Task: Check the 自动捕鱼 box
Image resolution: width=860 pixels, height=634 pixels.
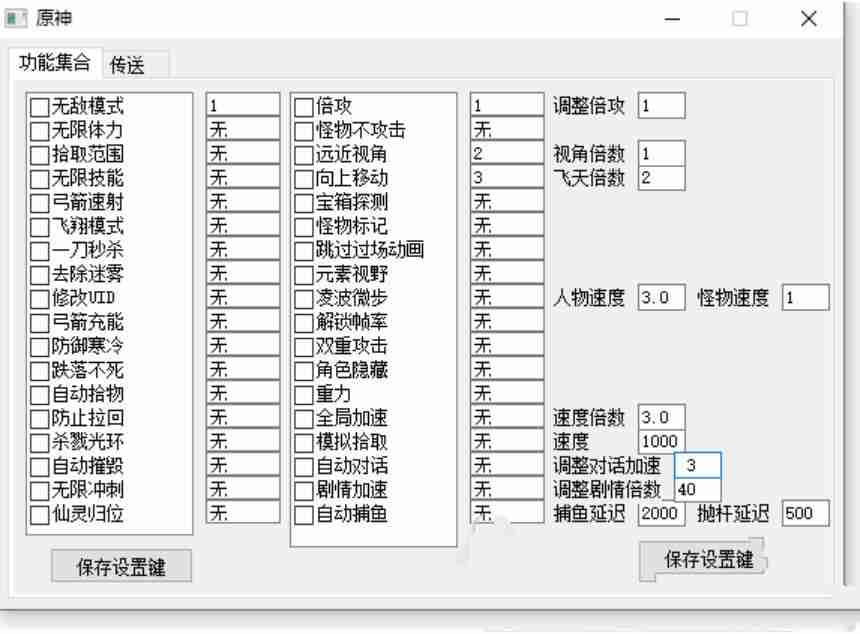Action: click(x=304, y=515)
